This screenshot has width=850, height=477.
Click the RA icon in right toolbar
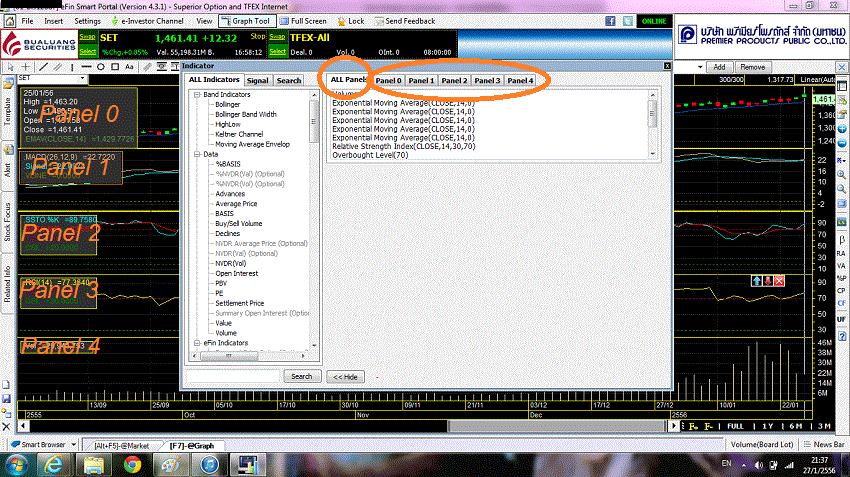pyautogui.click(x=841, y=253)
